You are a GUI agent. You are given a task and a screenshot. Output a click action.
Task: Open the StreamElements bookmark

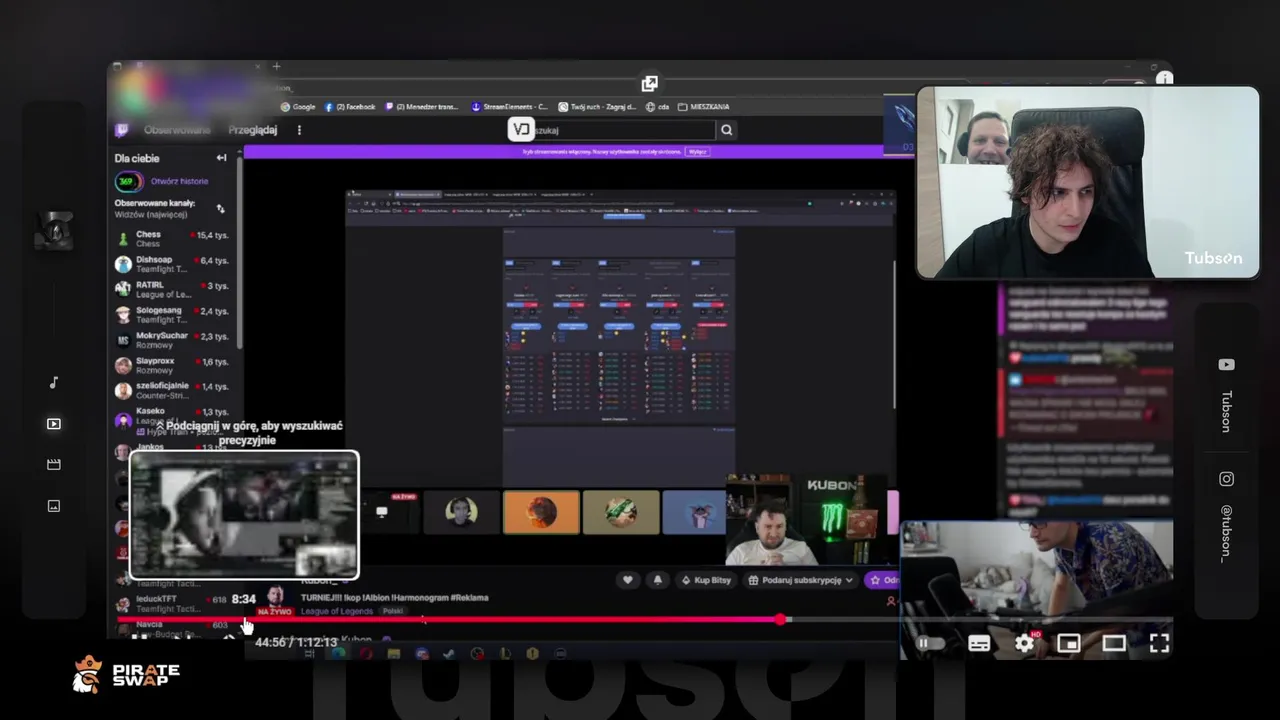tap(509, 107)
